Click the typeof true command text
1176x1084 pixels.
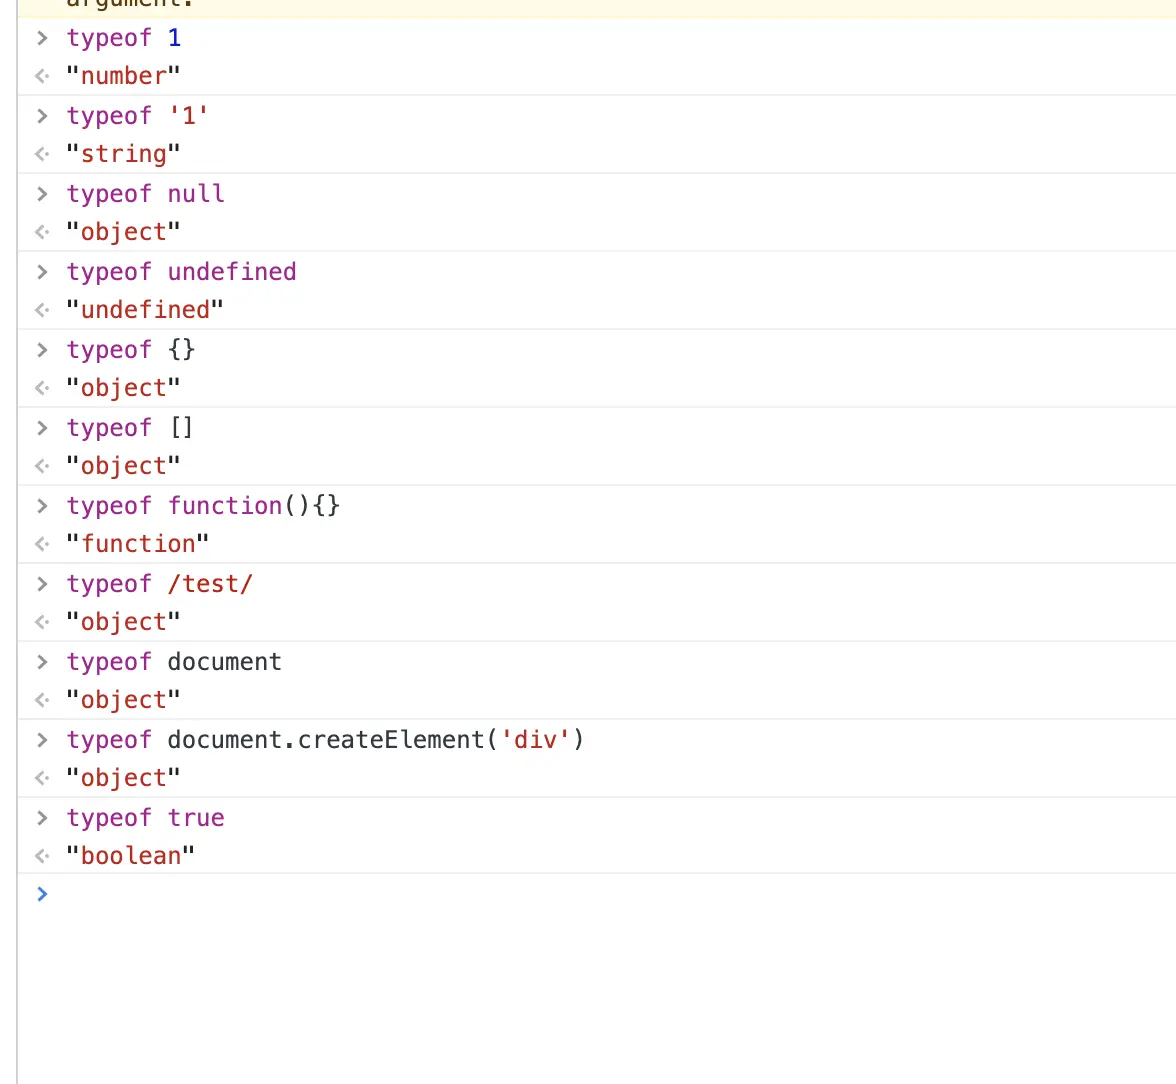click(146, 818)
